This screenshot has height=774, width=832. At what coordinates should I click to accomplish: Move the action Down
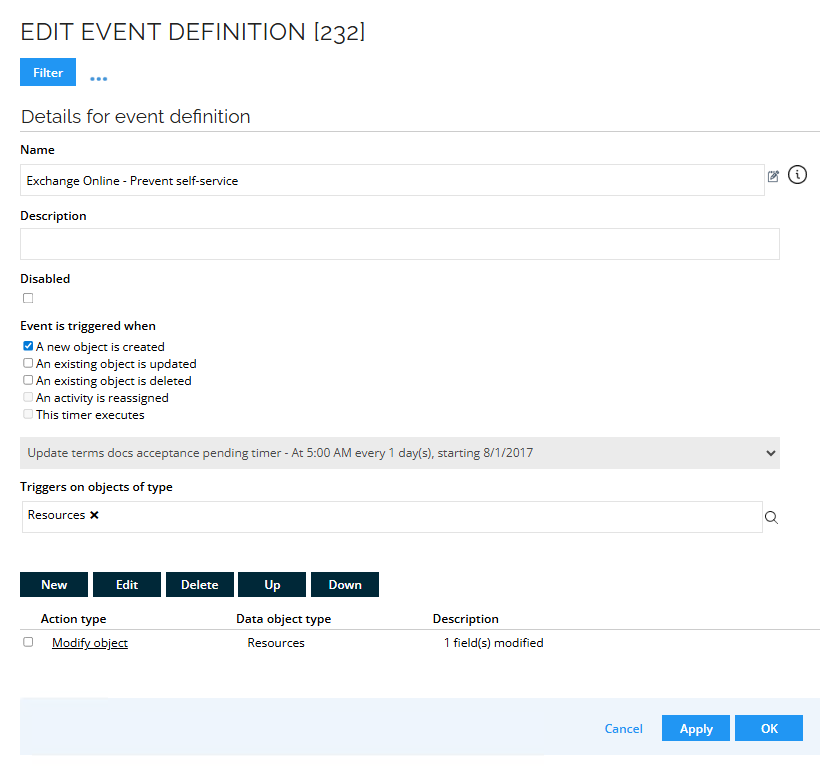pos(344,584)
